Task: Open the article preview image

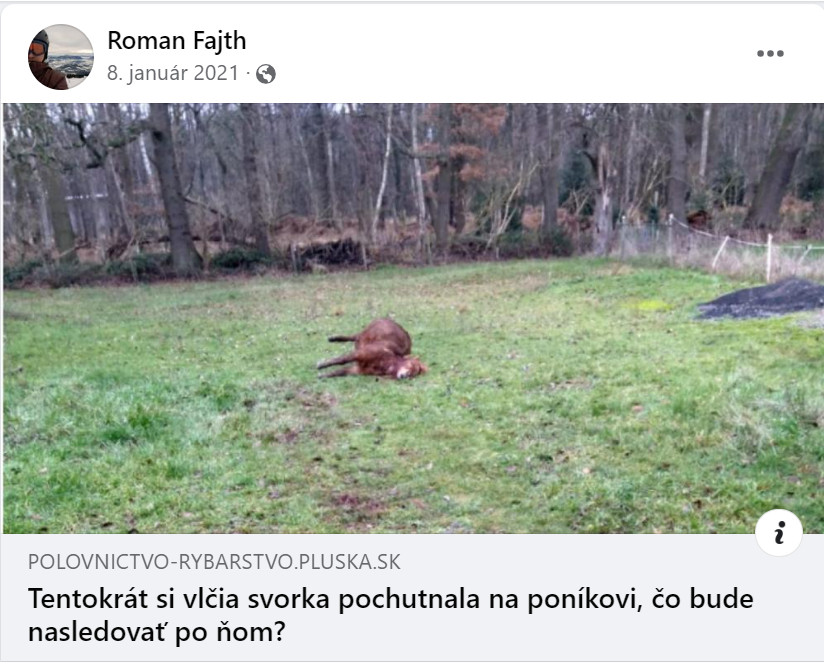Action: pos(413,318)
